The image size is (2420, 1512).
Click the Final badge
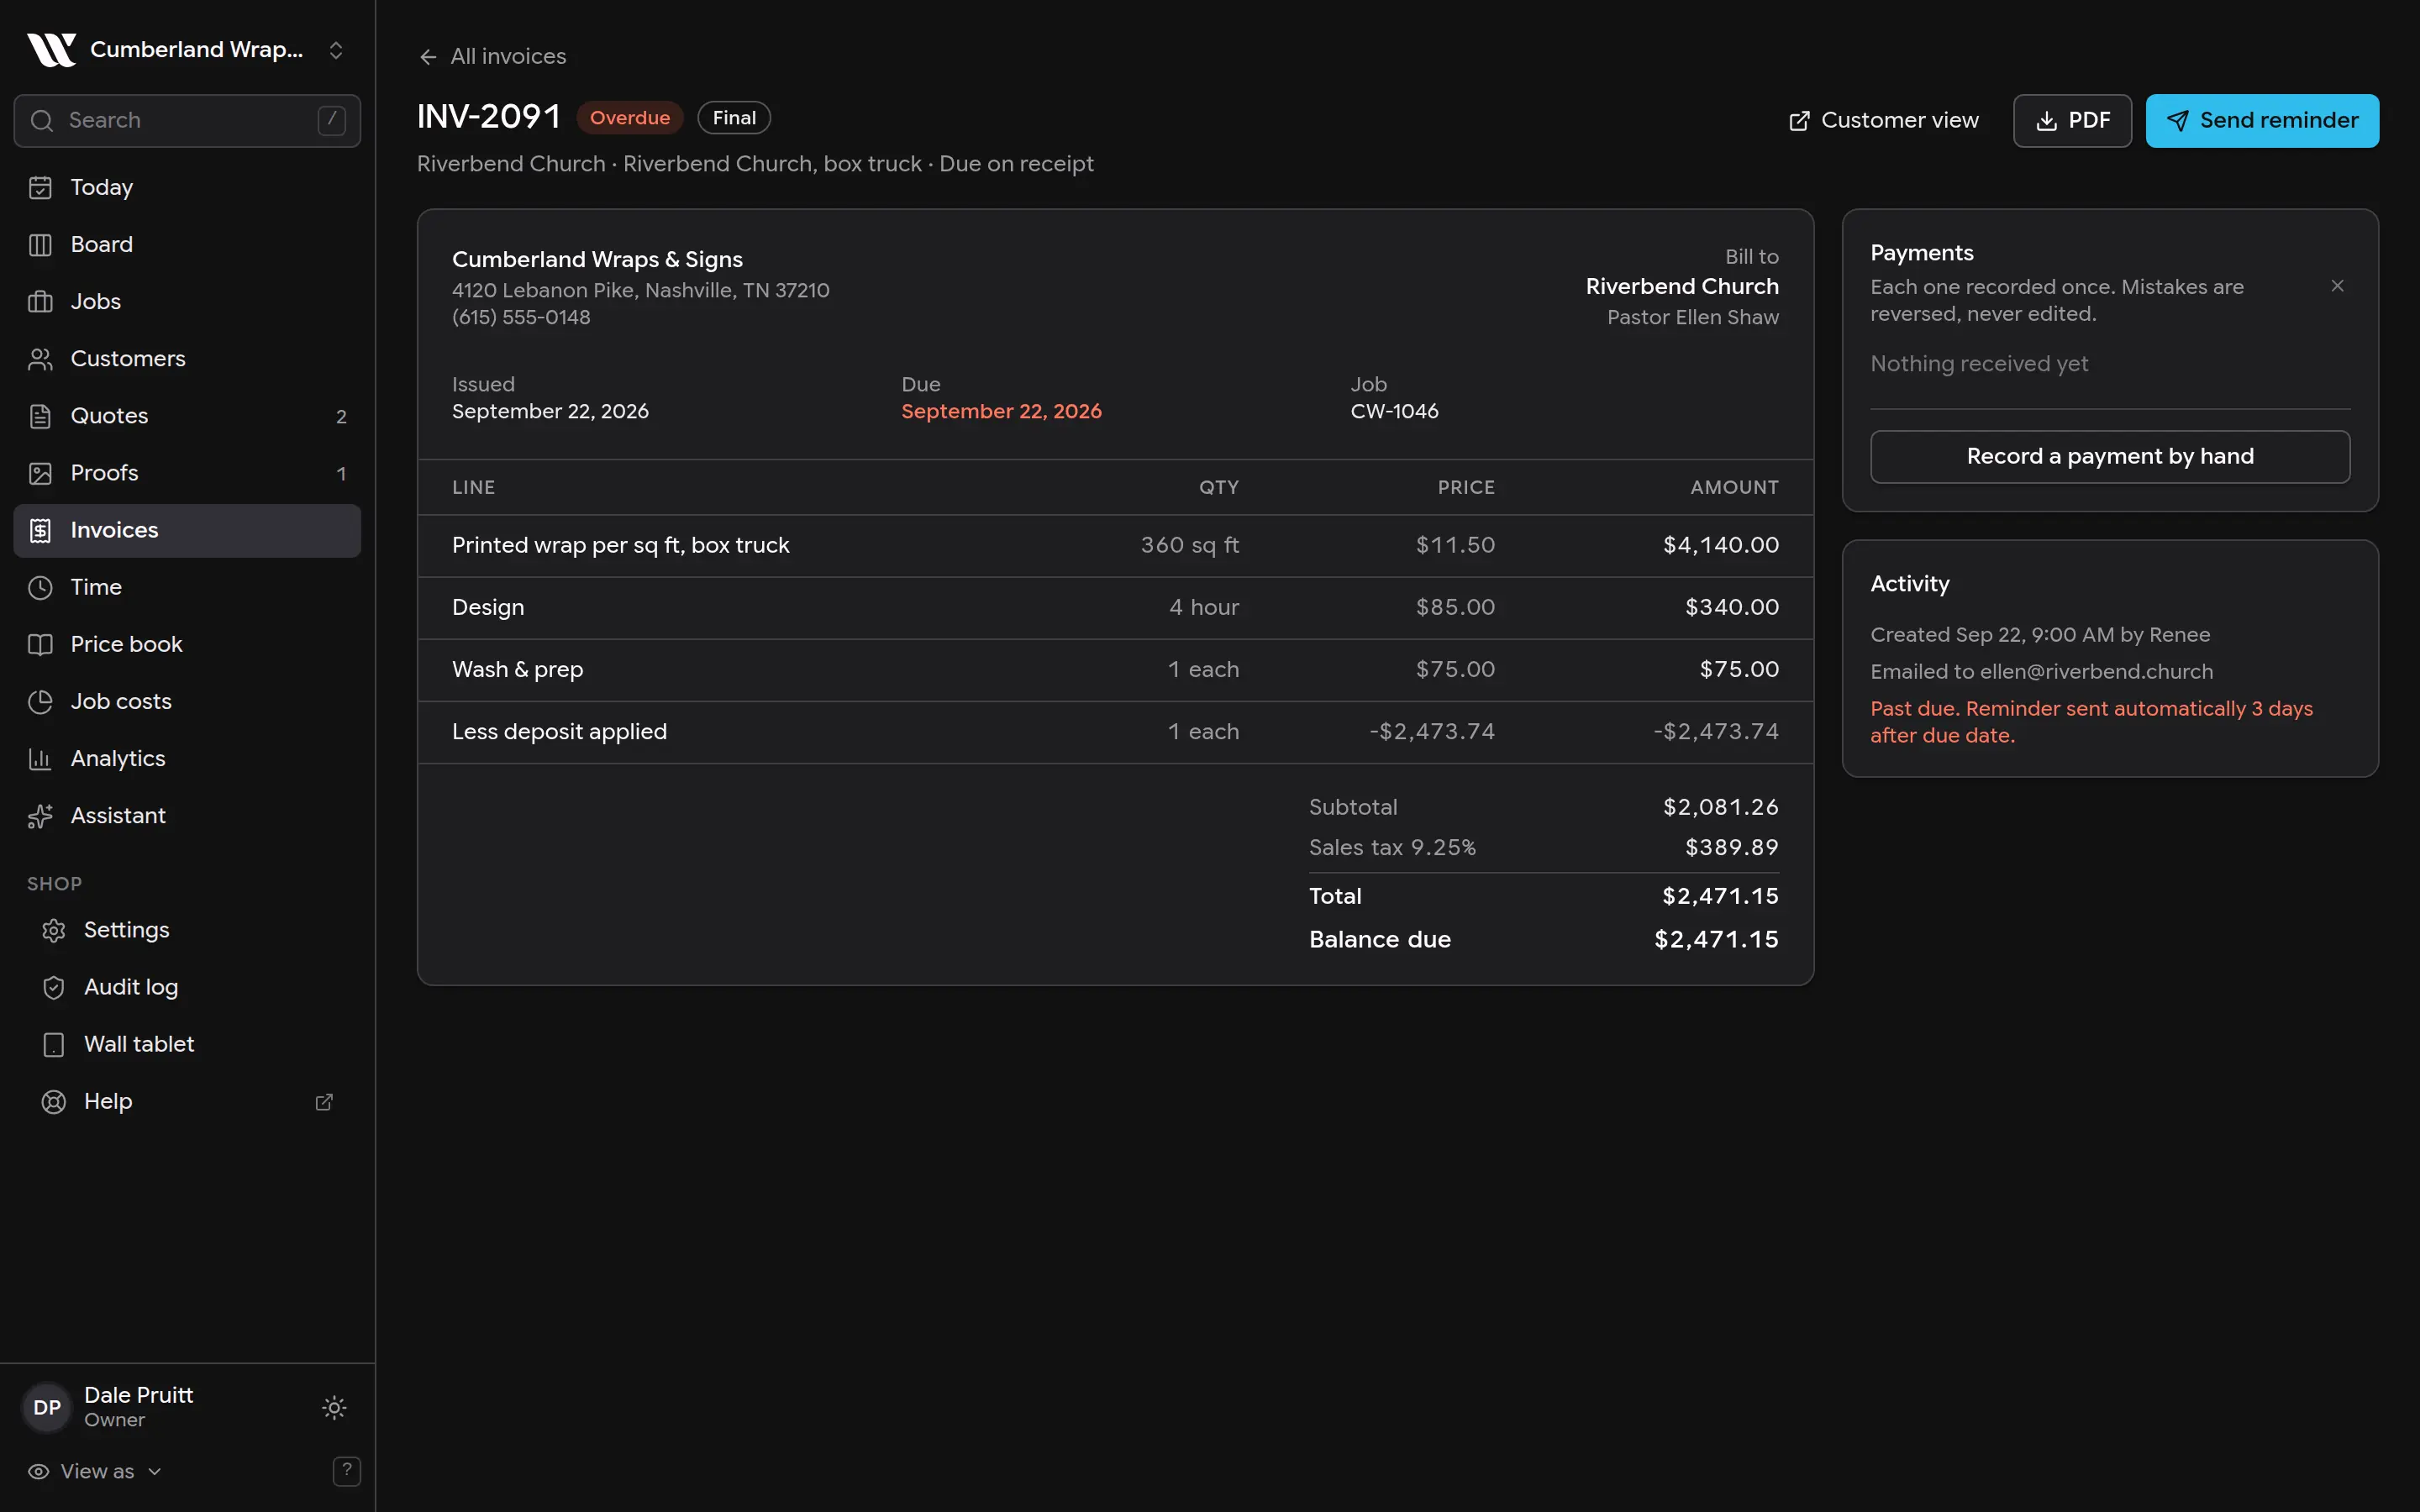tap(734, 117)
